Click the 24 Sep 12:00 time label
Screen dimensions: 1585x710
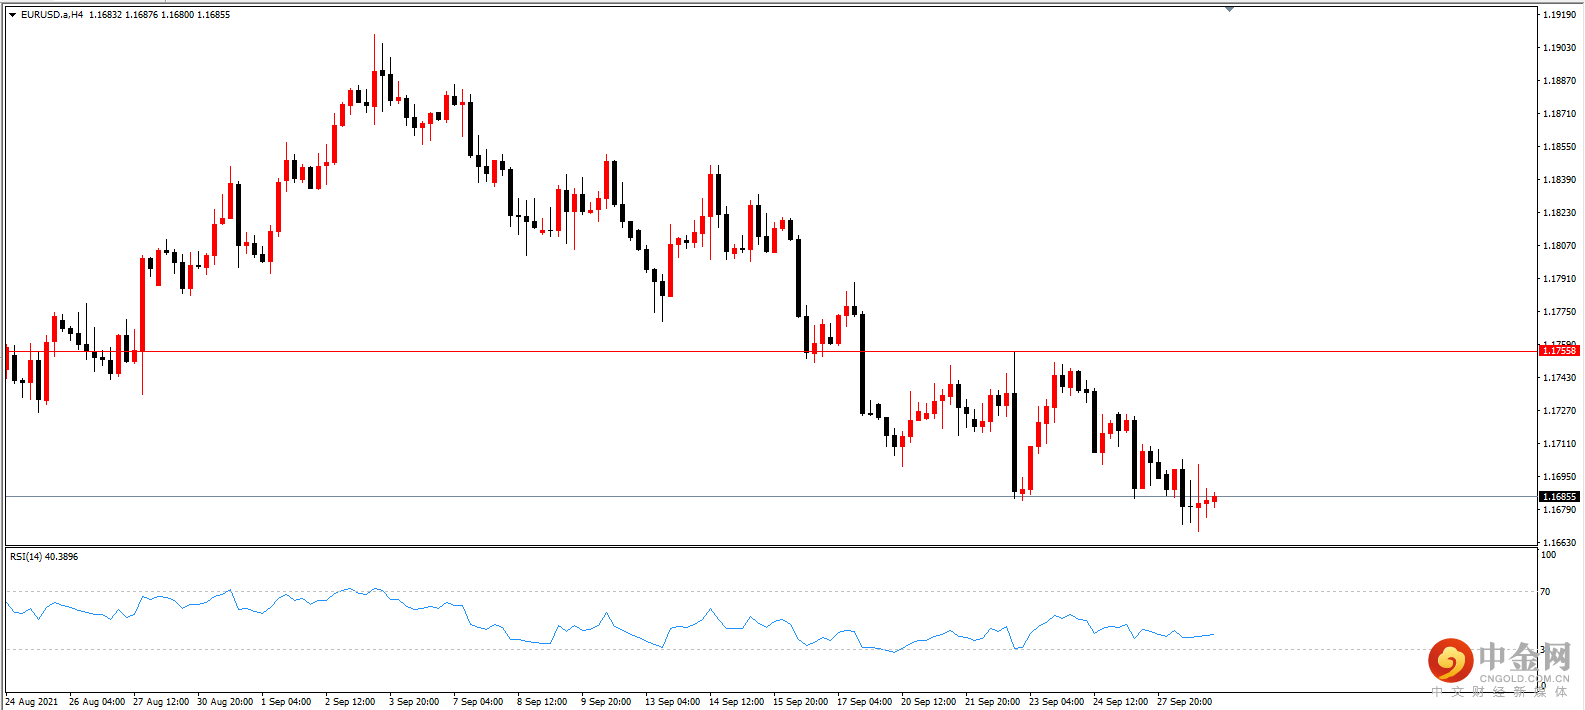[x=1121, y=702]
